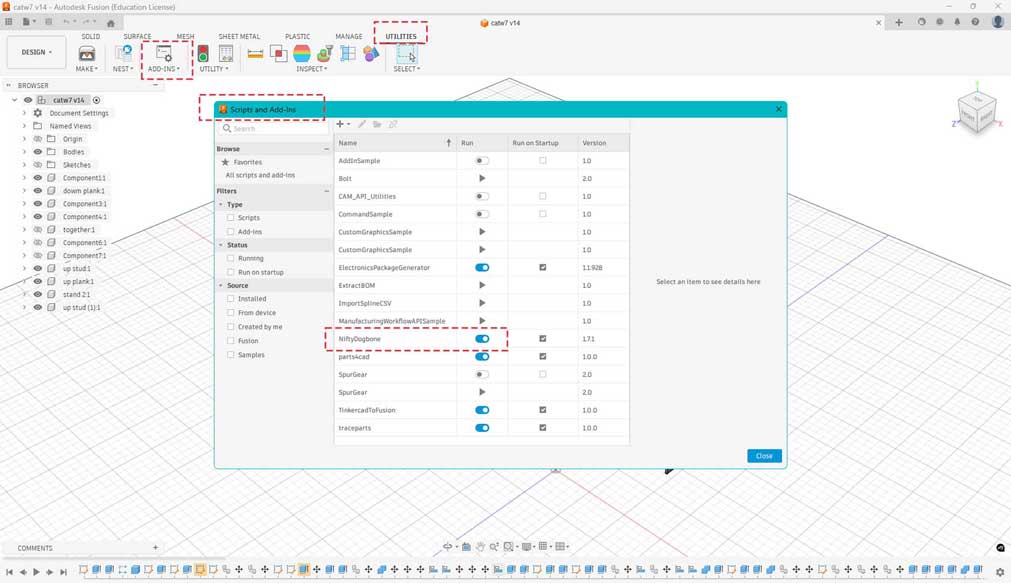Select the Measure ruler tool
Screen dimensions: 1011x583
(255, 54)
